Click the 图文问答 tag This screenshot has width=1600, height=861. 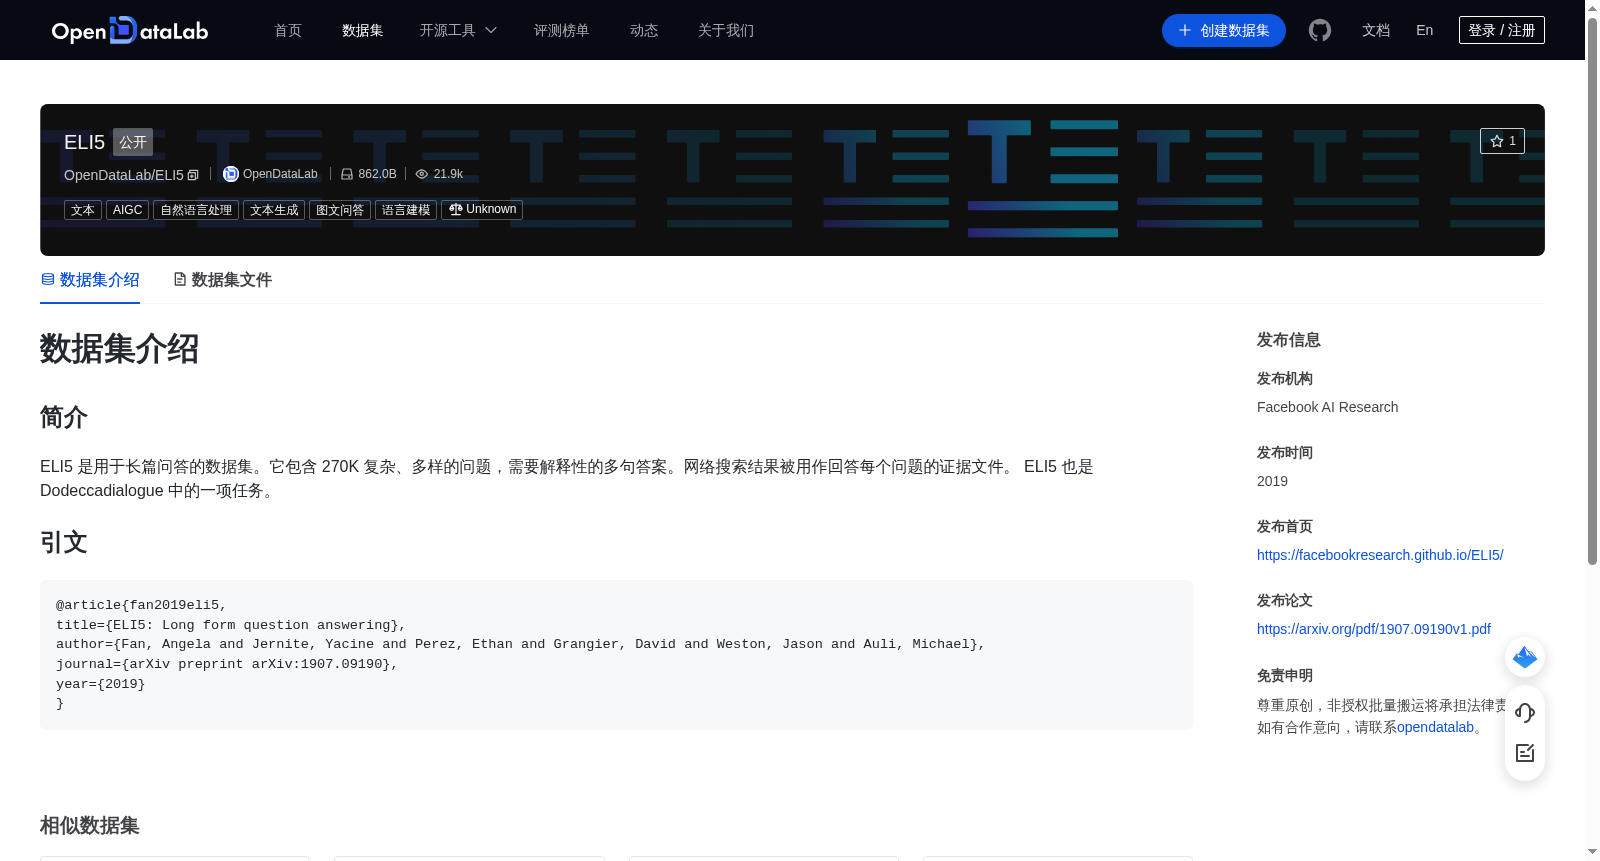[340, 210]
